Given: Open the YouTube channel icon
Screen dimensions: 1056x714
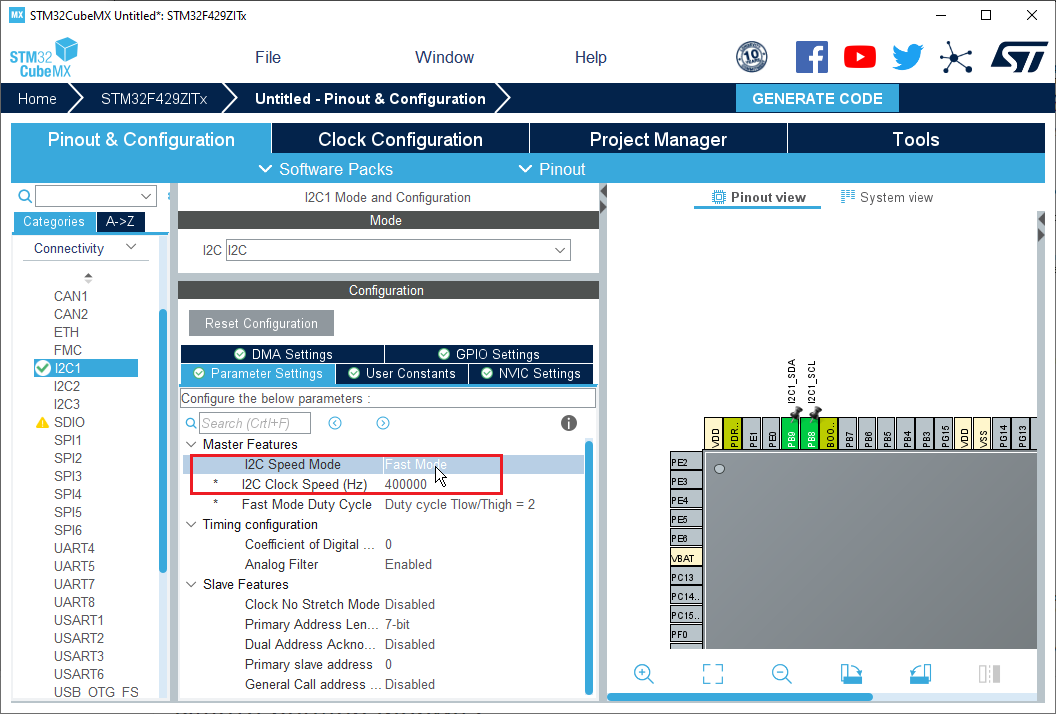Looking at the screenshot, I should 859,57.
